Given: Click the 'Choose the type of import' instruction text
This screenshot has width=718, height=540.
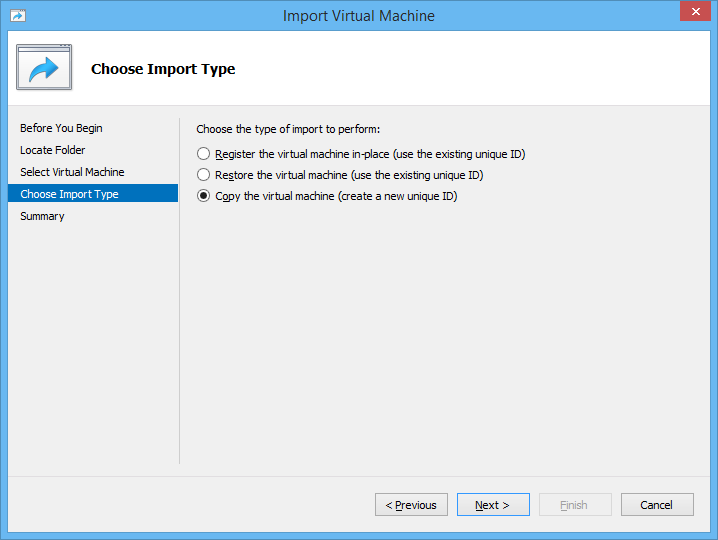Looking at the screenshot, I should click(288, 129).
